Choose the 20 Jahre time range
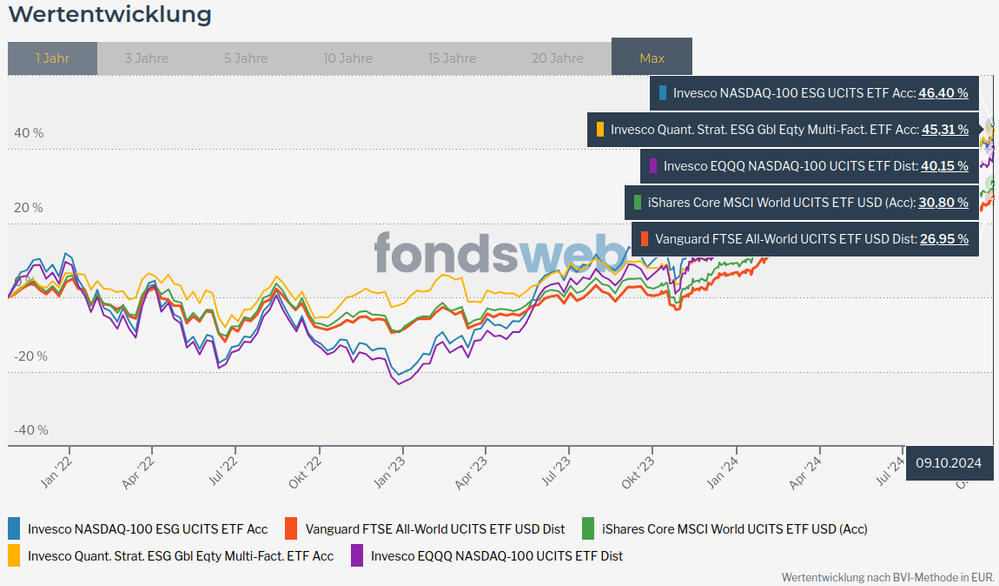Viewport: 999px width, 586px height. 557,58
